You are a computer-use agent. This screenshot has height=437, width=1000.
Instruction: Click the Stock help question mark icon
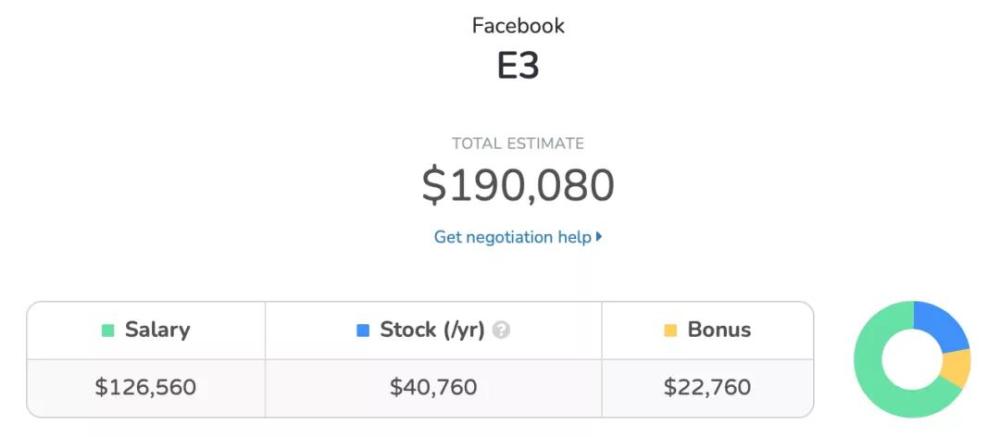point(501,330)
